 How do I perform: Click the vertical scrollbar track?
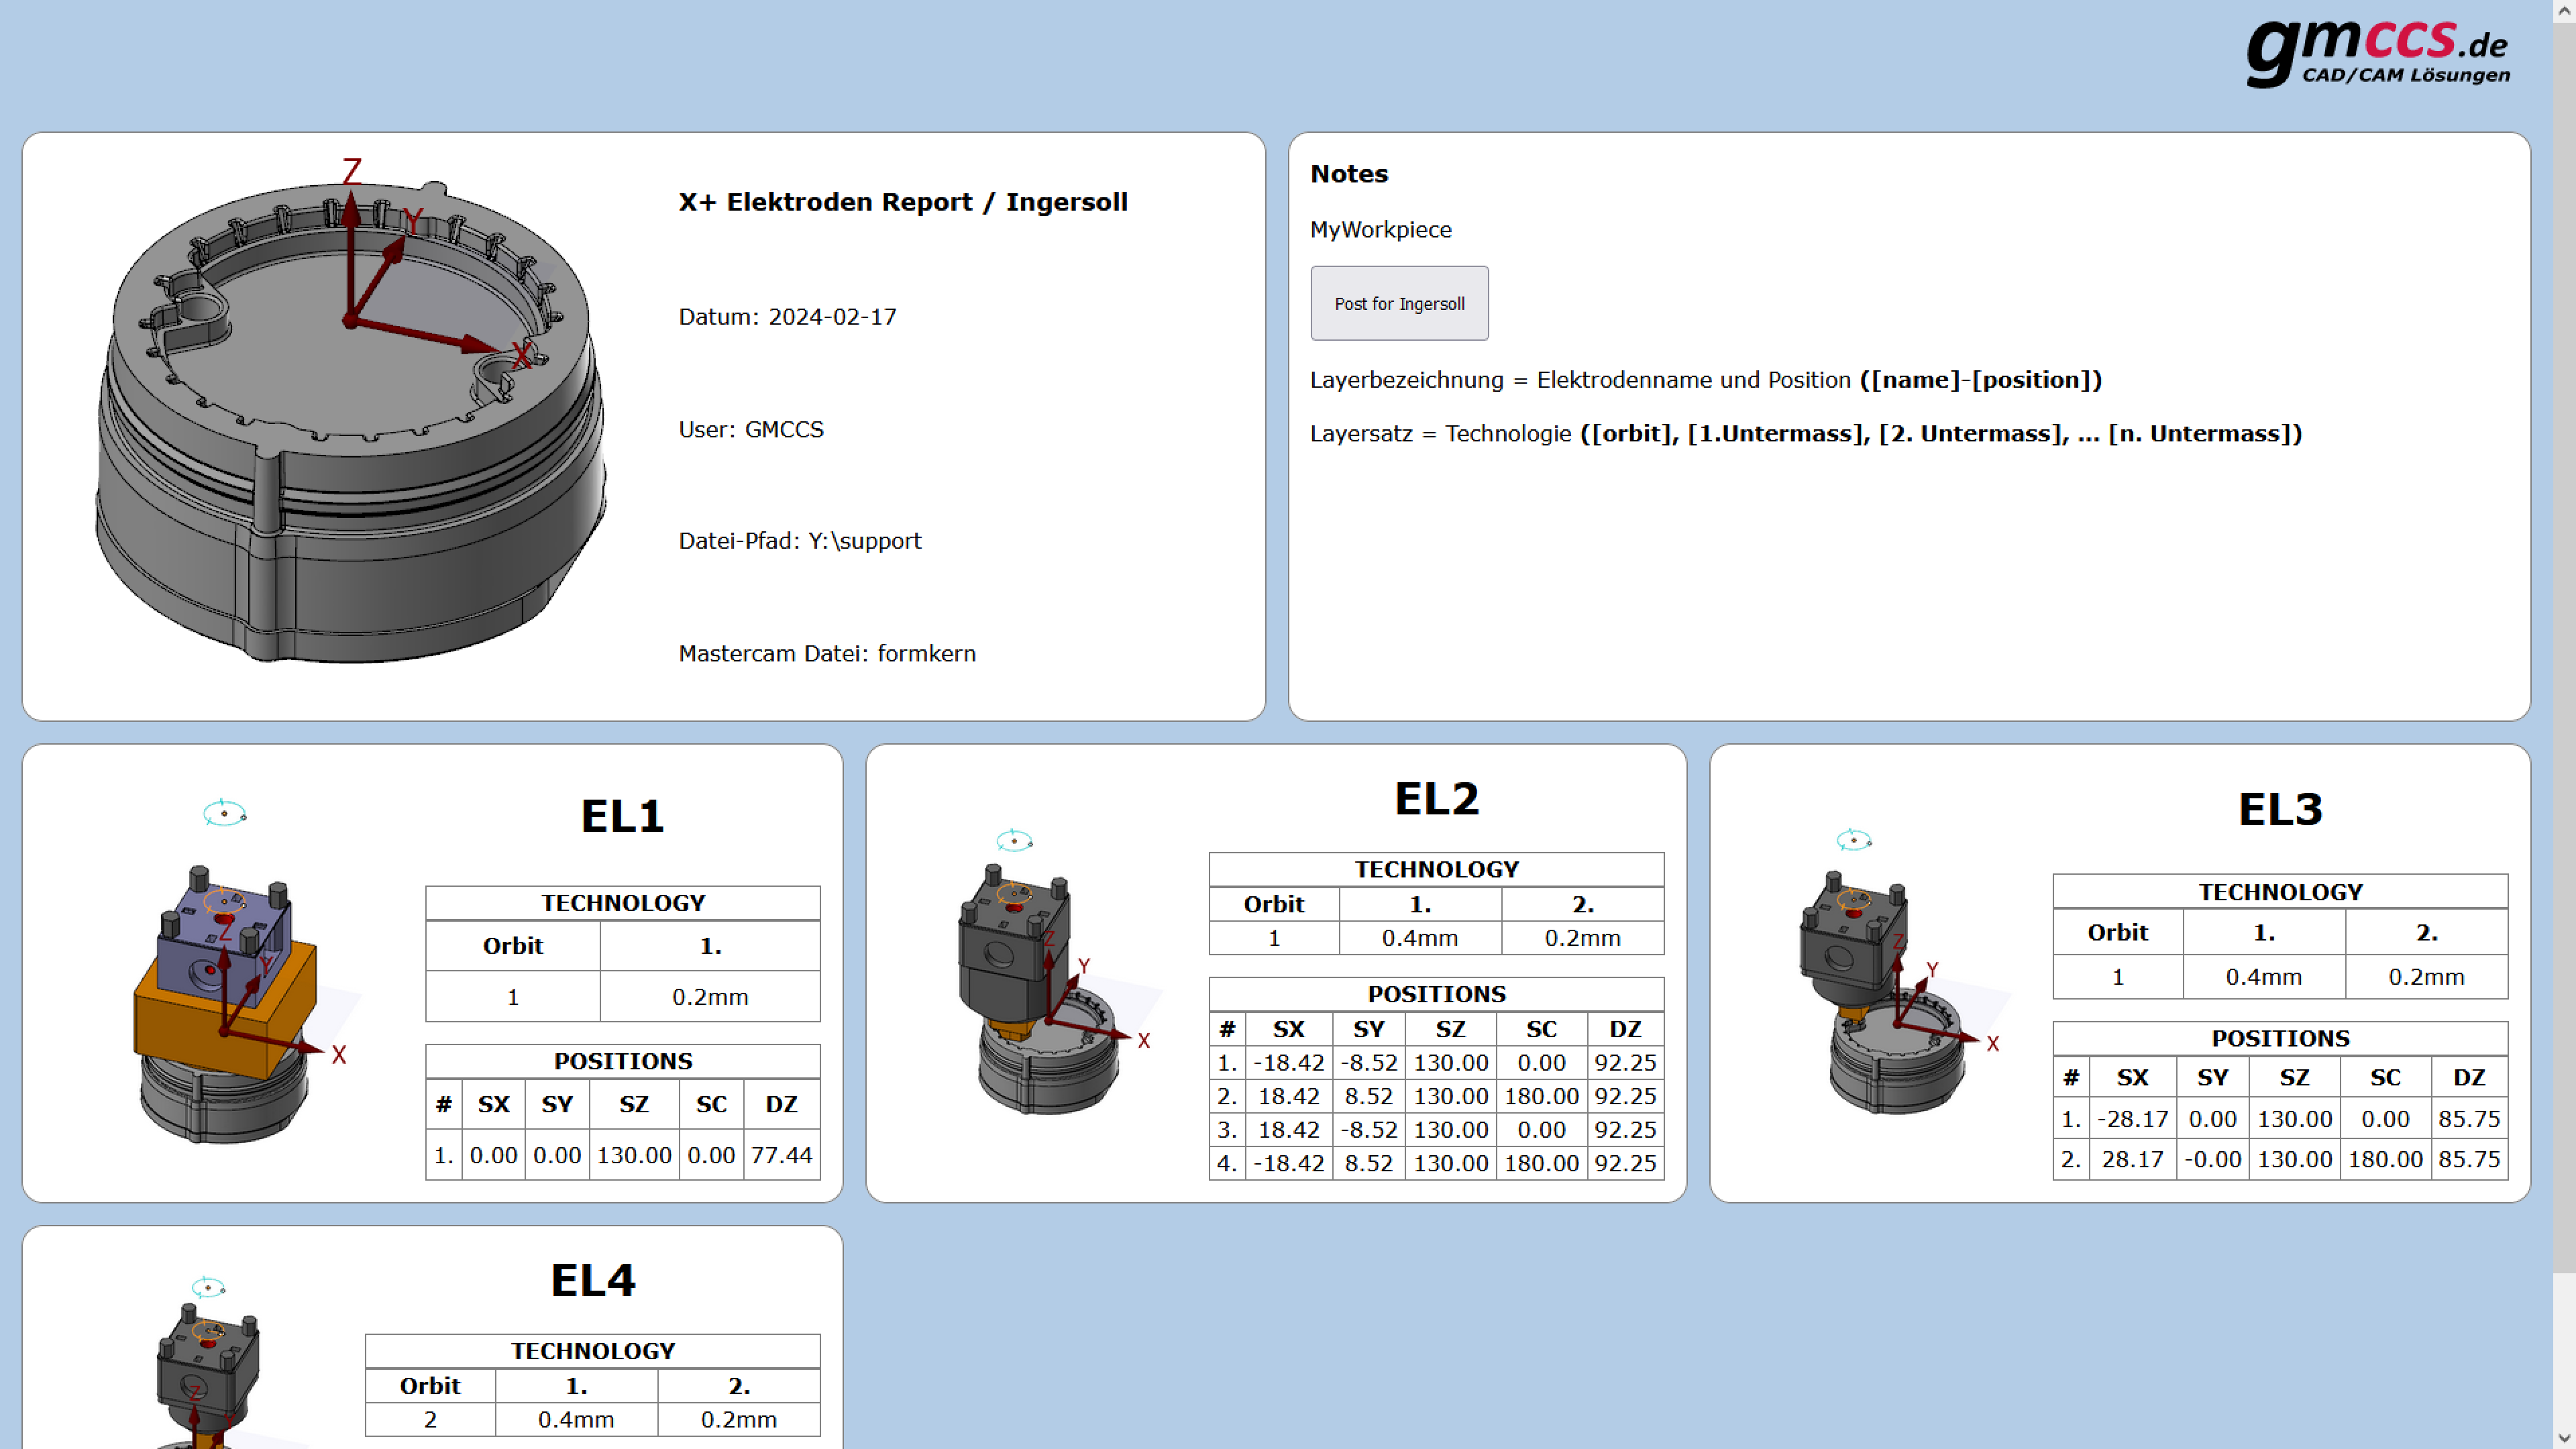(x=2564, y=1350)
